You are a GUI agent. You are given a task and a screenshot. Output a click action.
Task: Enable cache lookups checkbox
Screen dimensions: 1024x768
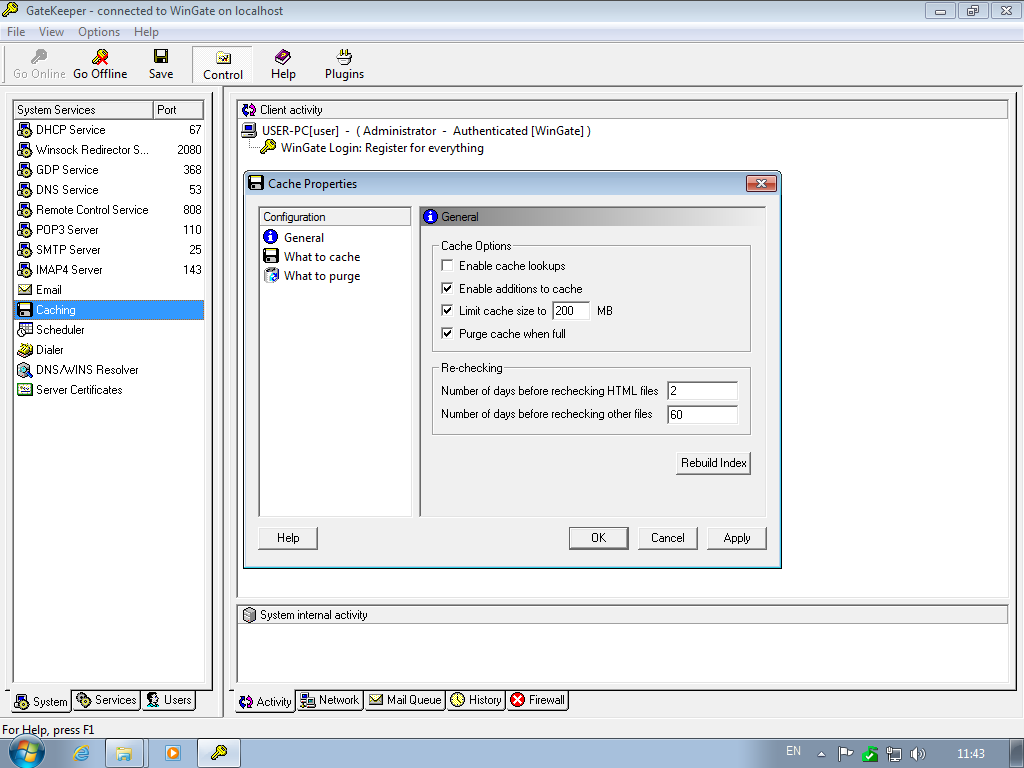(447, 265)
